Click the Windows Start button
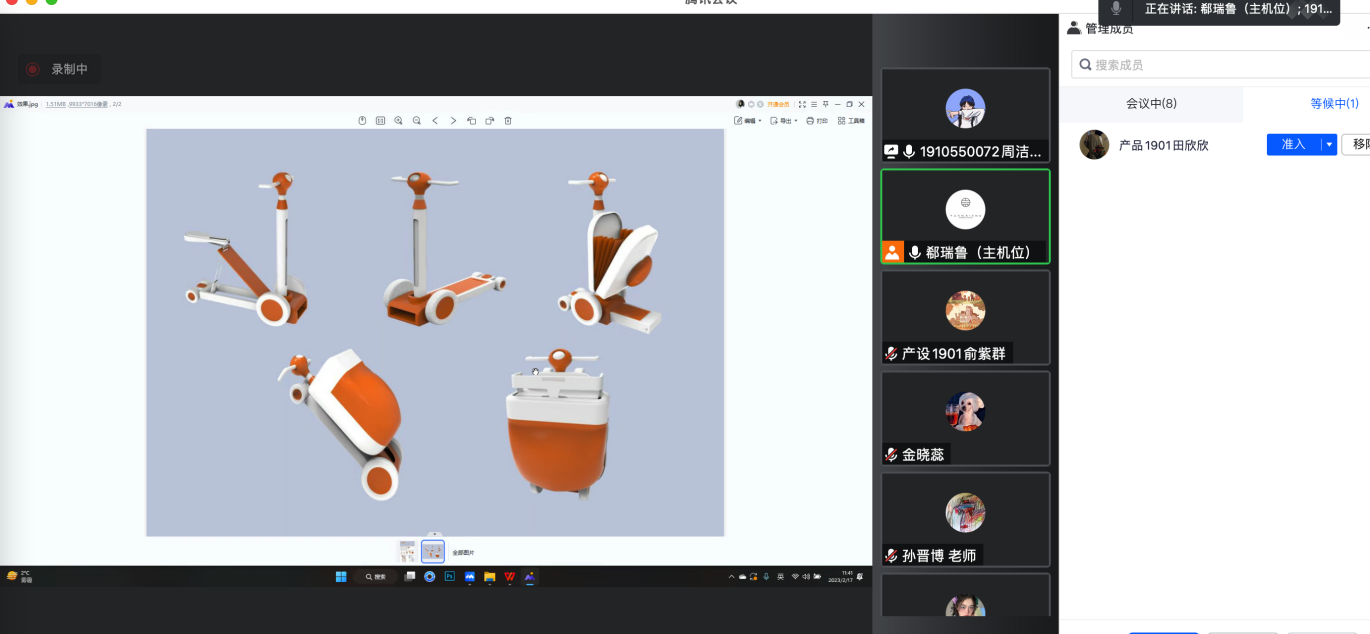The height and width of the screenshot is (634, 1370). point(341,577)
